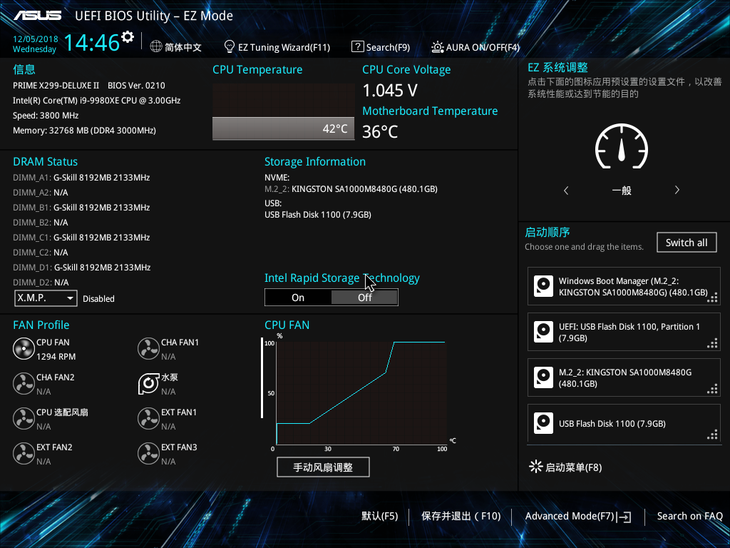This screenshot has height=548, width=730.
Task: Select the EXT FAN1 fan icon
Action: pos(149,419)
